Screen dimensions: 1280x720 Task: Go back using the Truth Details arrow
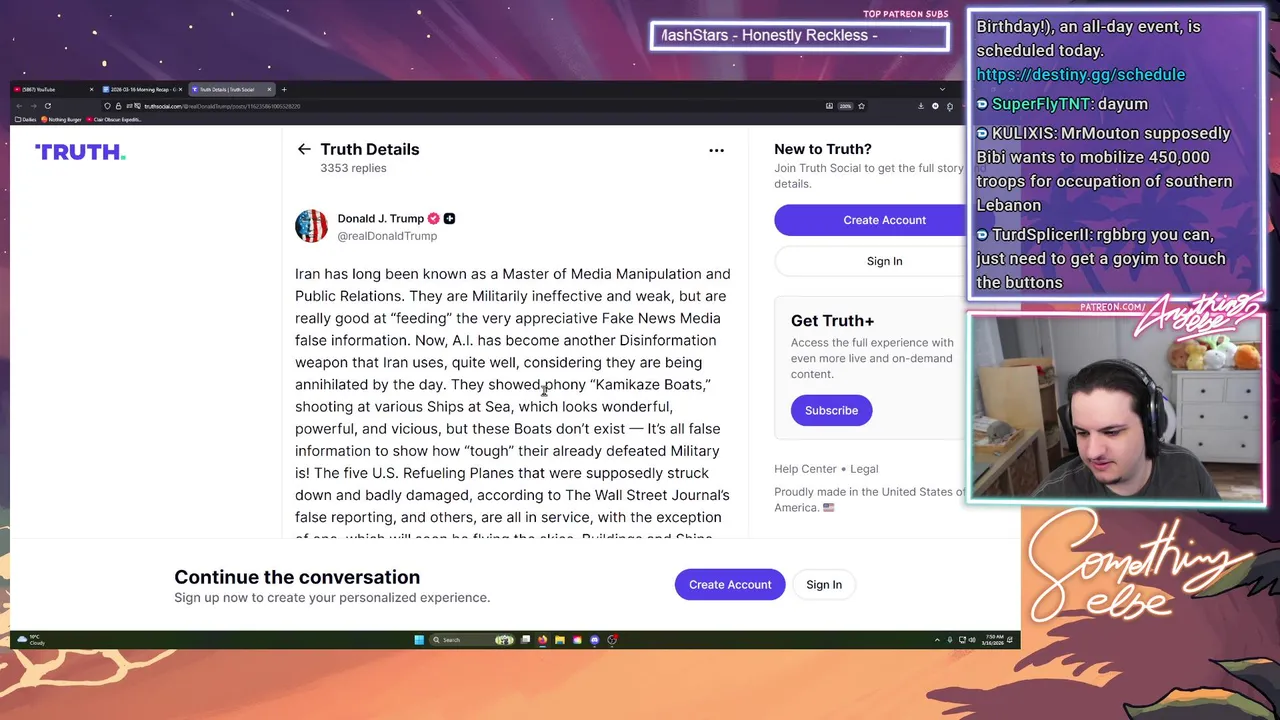click(304, 149)
